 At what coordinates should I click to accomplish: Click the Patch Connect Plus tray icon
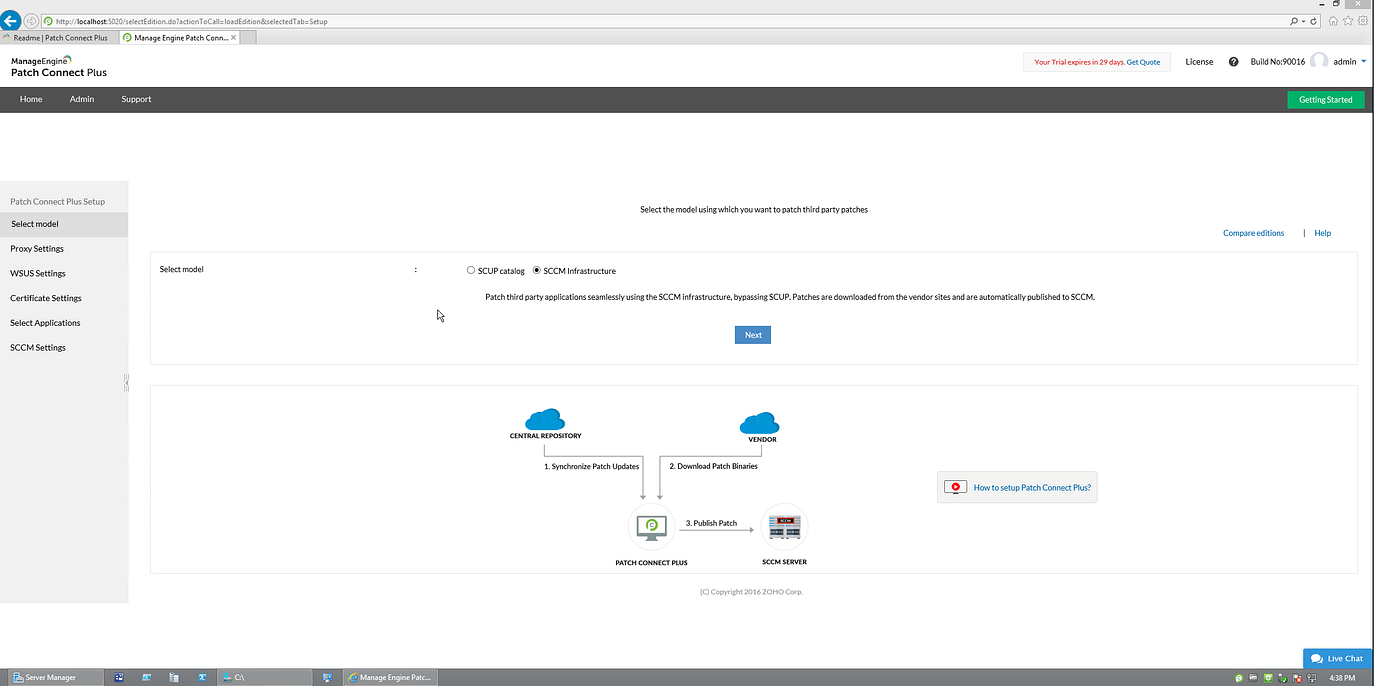pos(1239,678)
